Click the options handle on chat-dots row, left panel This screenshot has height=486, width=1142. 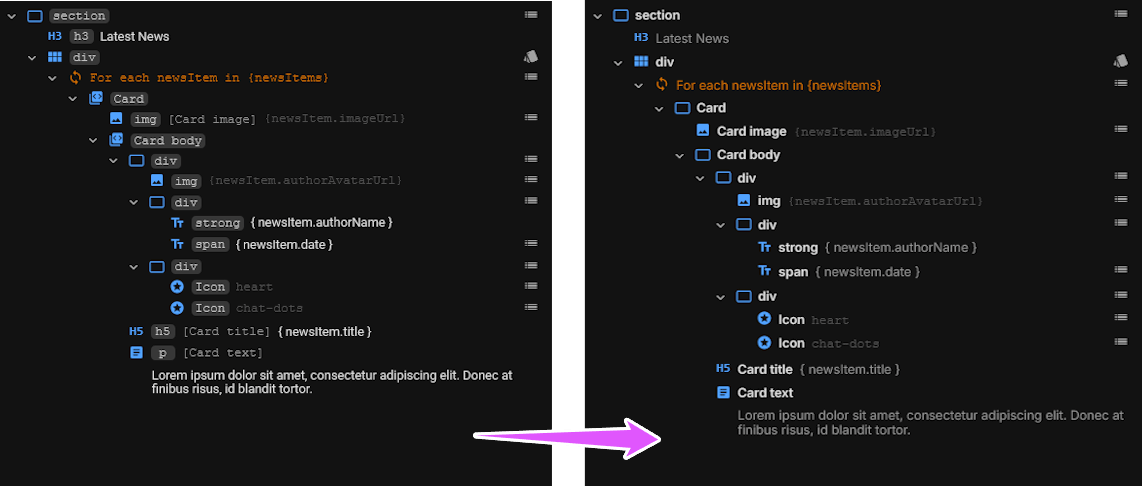pos(531,307)
